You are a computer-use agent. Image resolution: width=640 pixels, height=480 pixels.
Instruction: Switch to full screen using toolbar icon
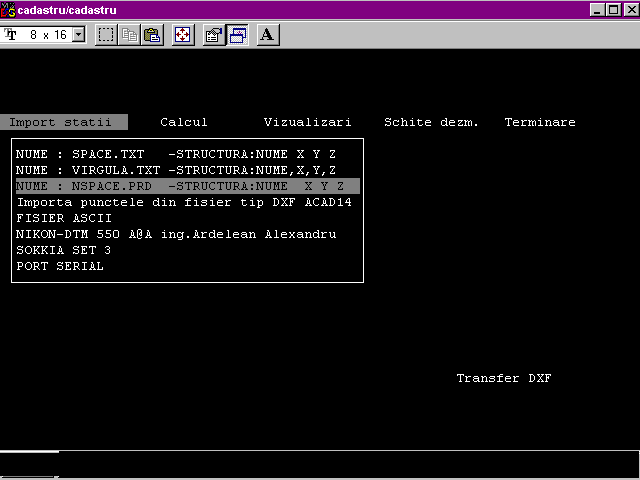click(182, 35)
